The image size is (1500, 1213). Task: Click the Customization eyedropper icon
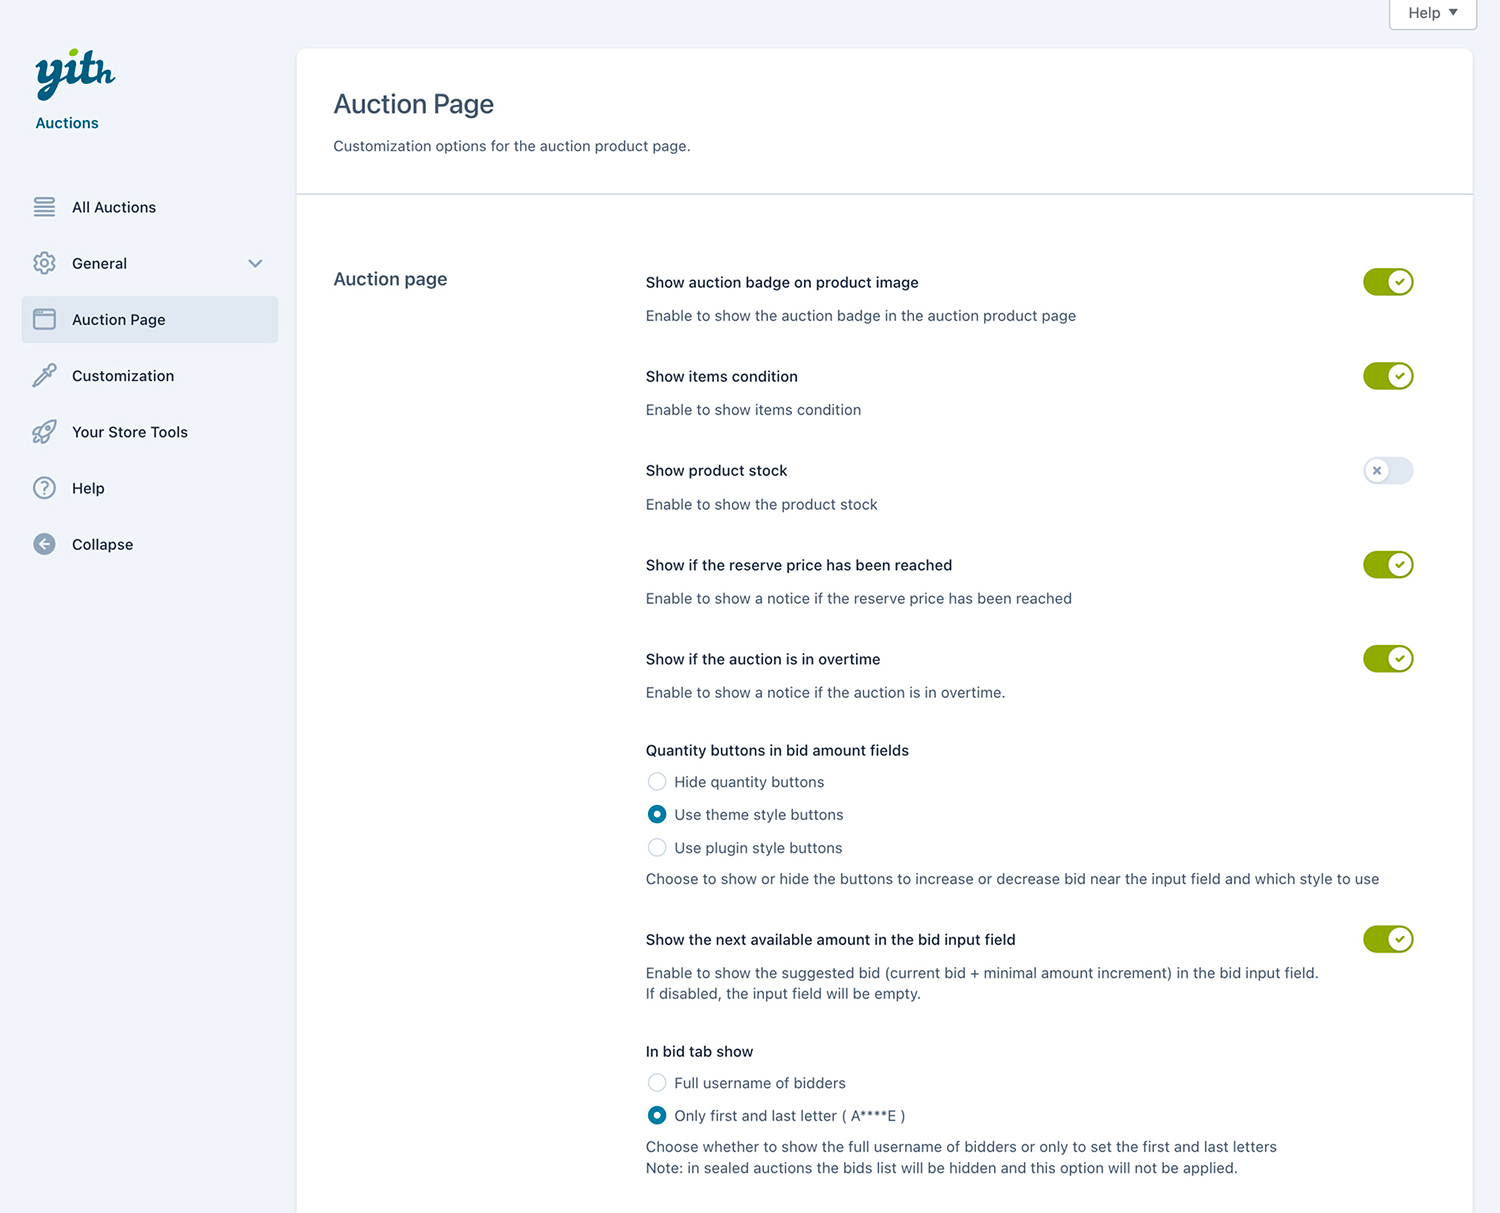tap(44, 376)
